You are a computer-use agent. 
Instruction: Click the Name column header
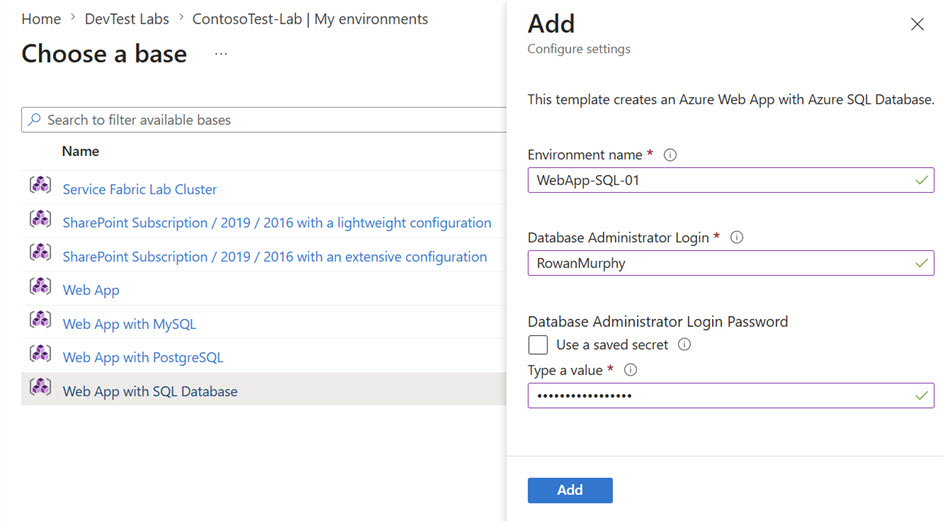[x=81, y=152]
